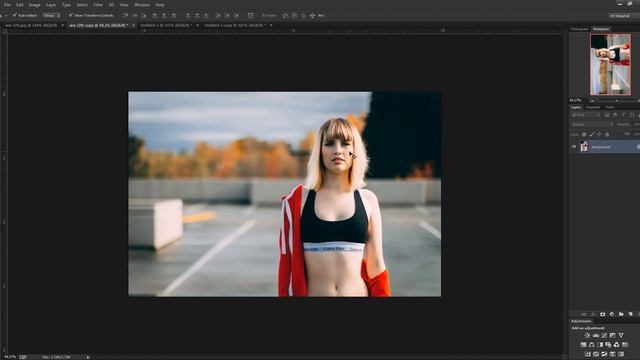This screenshot has height=360, width=640.
Task: Click the Navigator preview thumbnail
Action: pyautogui.click(x=610, y=64)
